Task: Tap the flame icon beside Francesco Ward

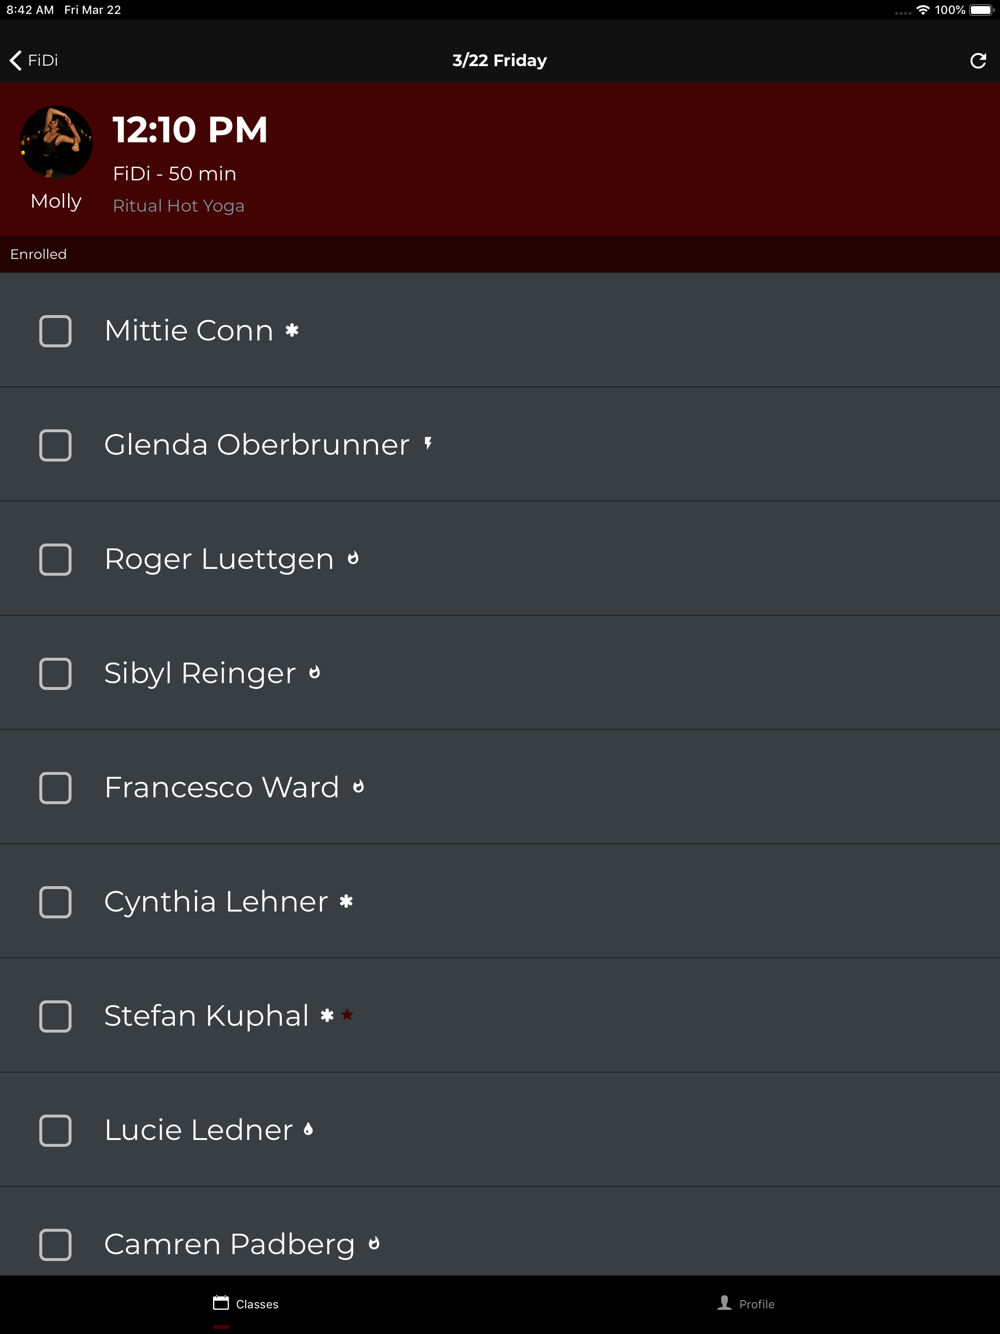Action: 358,787
